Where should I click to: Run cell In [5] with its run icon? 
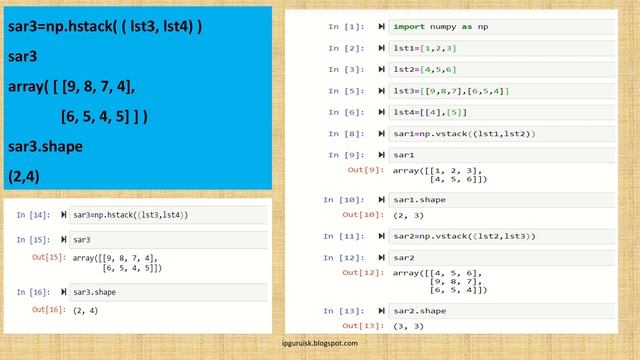381,91
